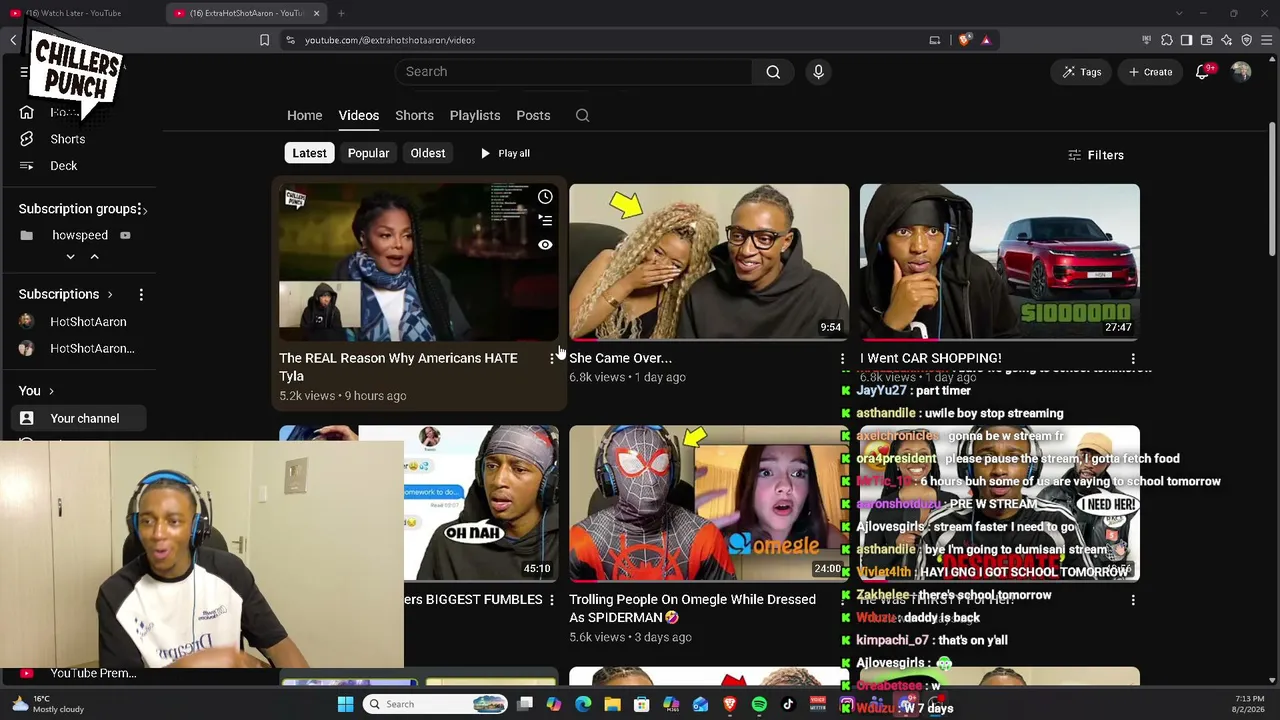This screenshot has height=720, width=1280.
Task: Add Tyla video to Watch Later
Action: click(x=545, y=197)
